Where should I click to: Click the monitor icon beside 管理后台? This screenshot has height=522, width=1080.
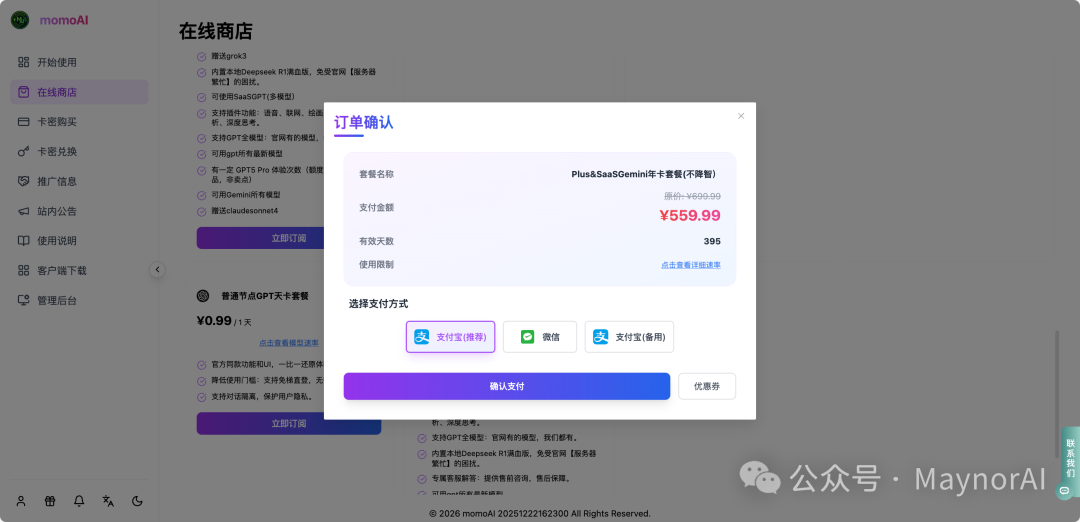(23, 300)
